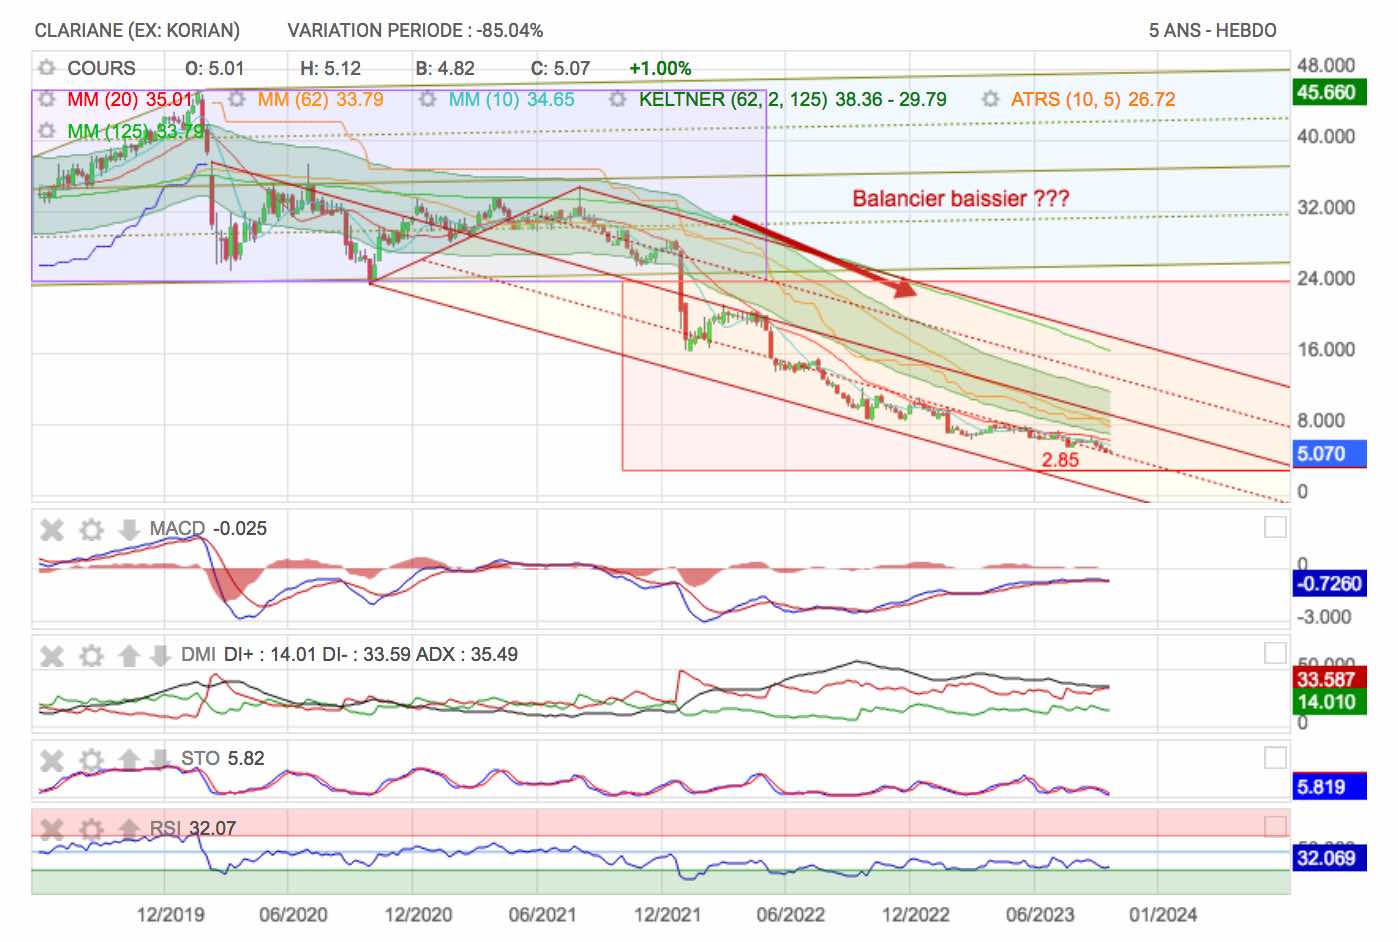Click the green 45.660 price tag
Image resolution: width=1398 pixels, height=942 pixels.
pos(1329,93)
